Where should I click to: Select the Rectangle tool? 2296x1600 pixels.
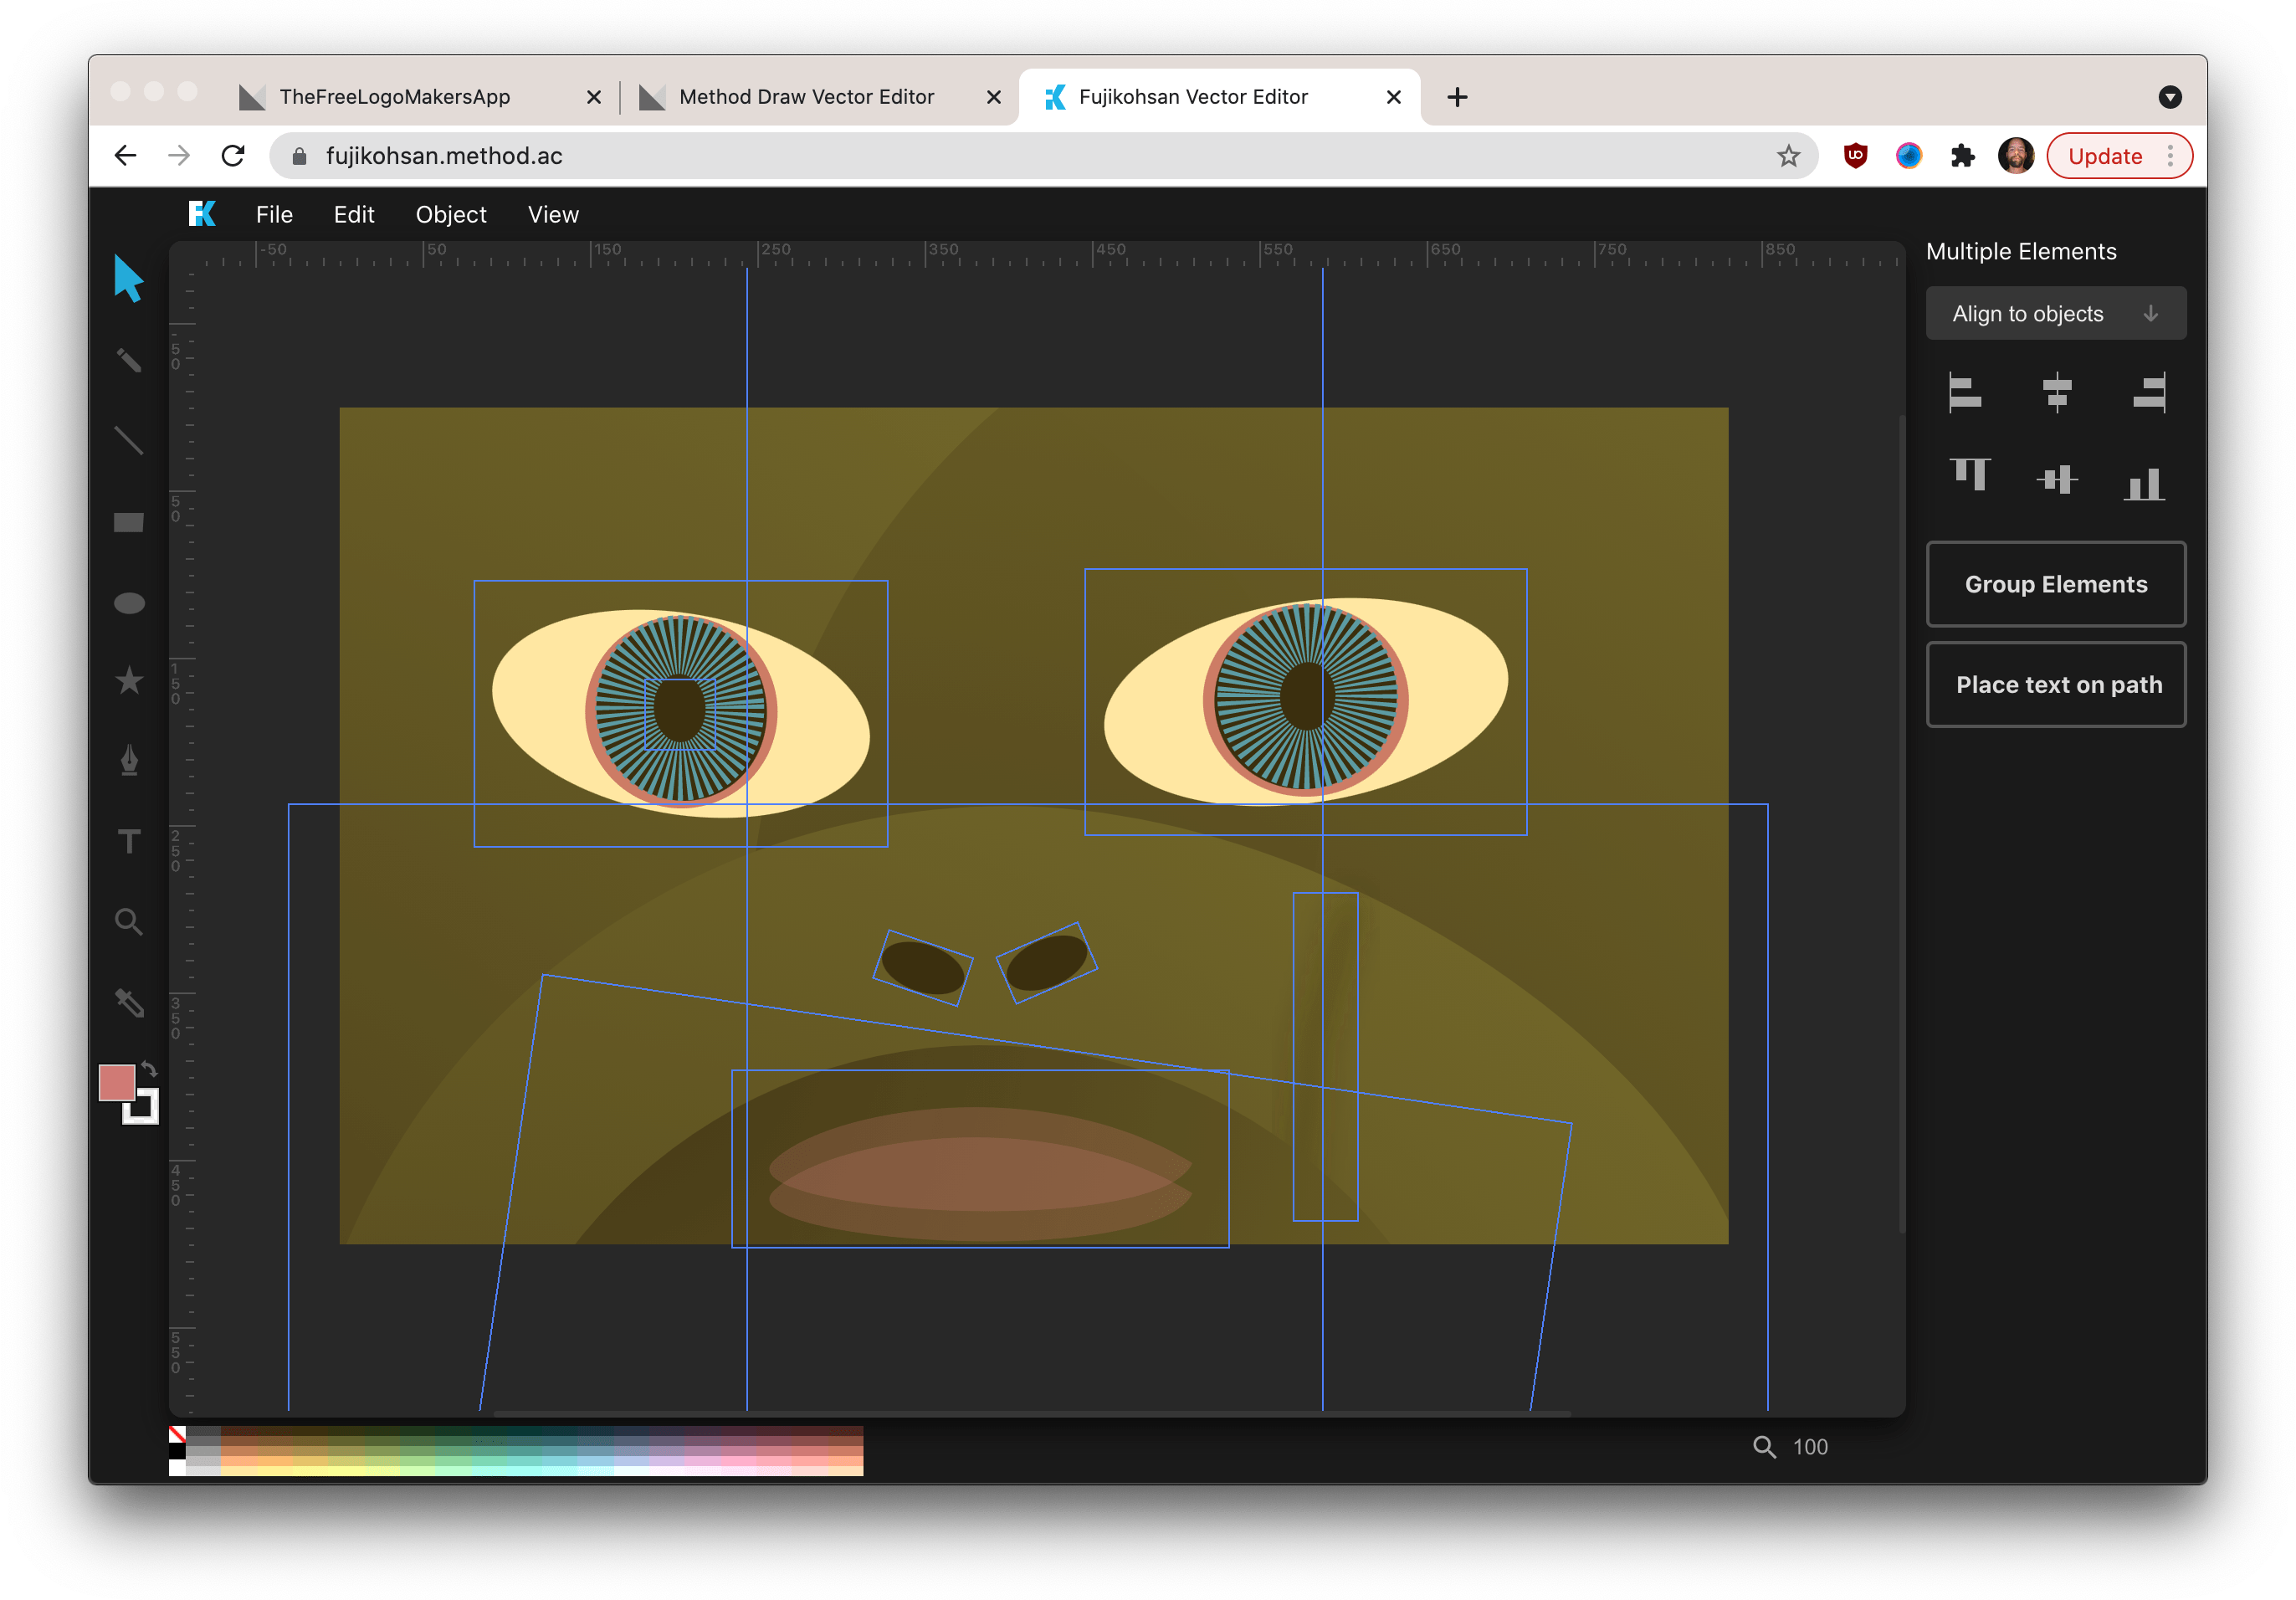coord(128,522)
